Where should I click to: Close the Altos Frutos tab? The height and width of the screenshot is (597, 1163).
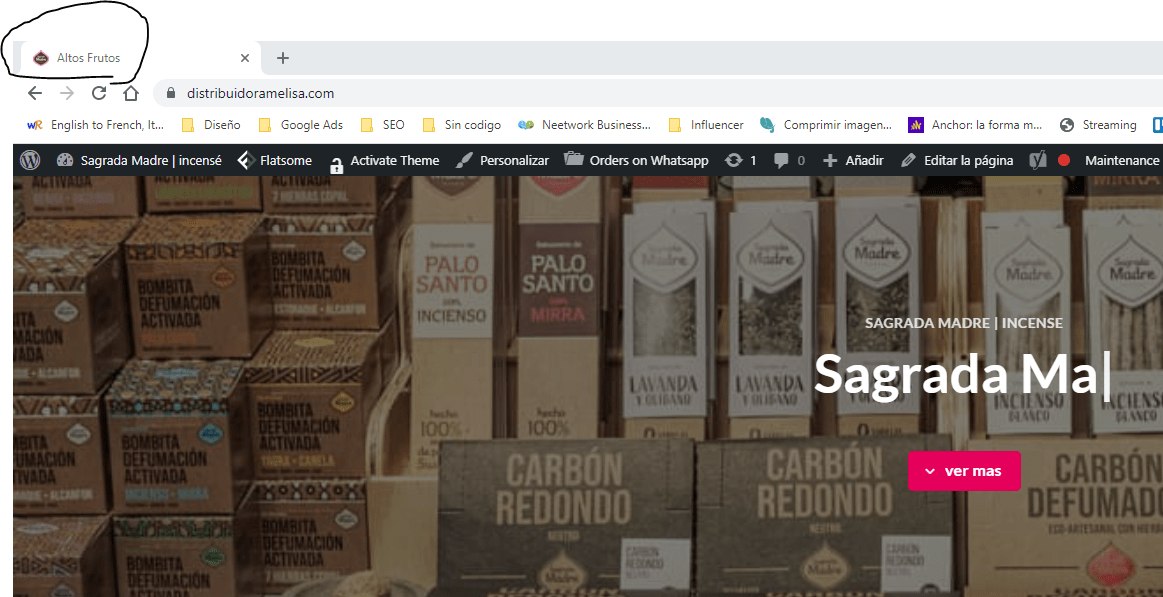245,58
